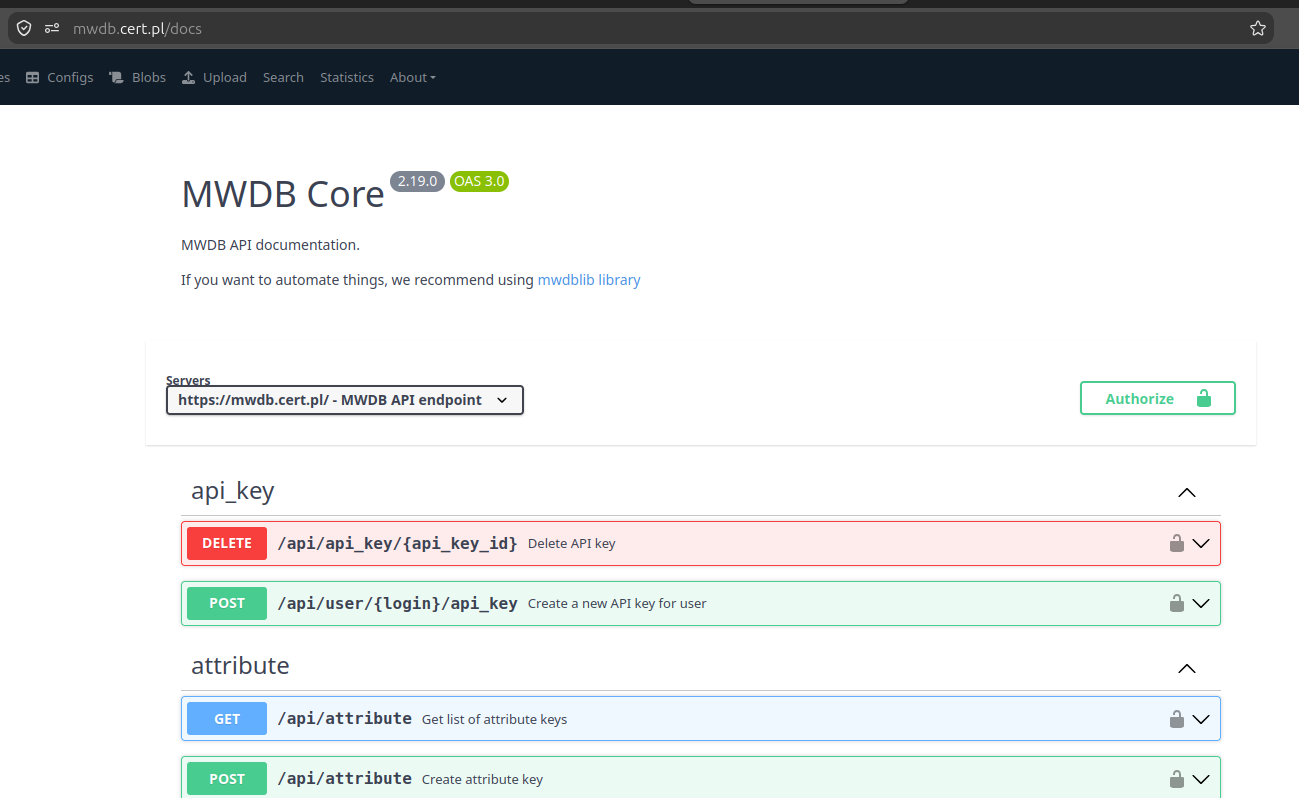The image size is (1299, 798).
Task: Collapse the attribute section with its chevron
Action: [1187, 668]
